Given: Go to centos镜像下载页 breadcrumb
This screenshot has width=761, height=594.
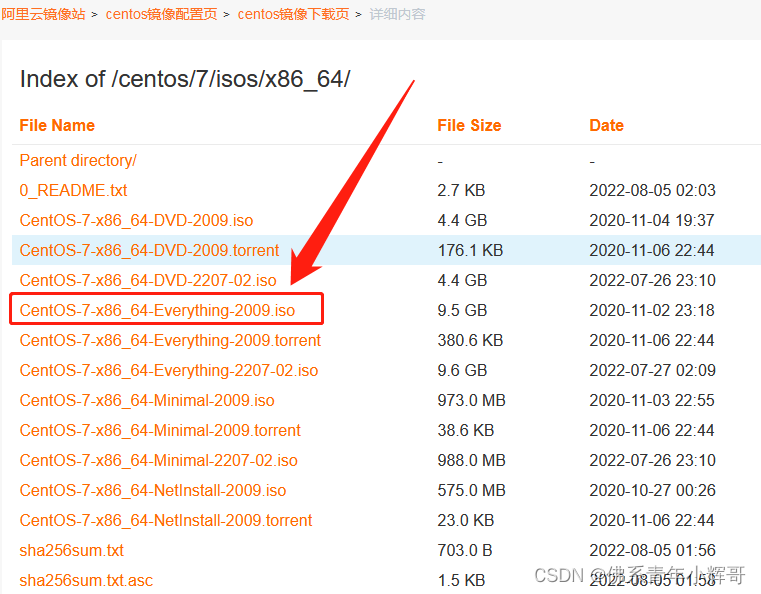Looking at the screenshot, I should coord(293,14).
